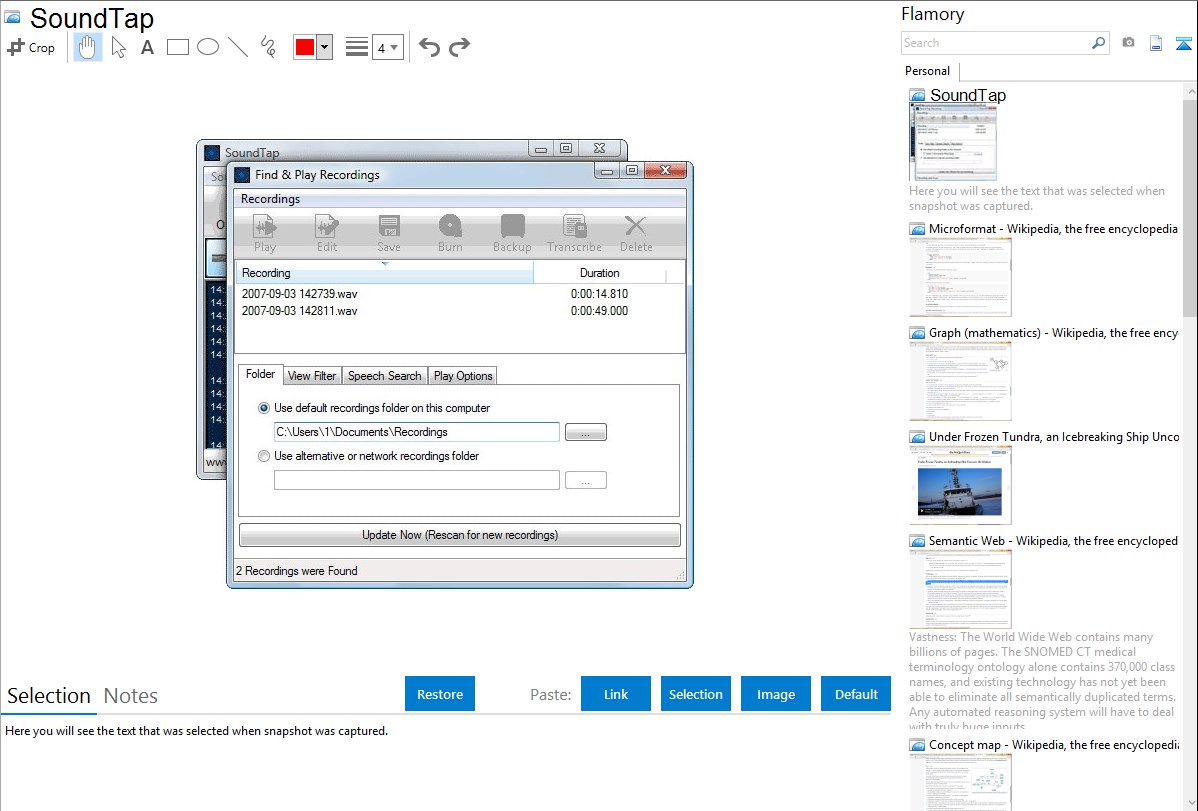
Task: Activate the hand pan tool
Action: click(x=88, y=47)
